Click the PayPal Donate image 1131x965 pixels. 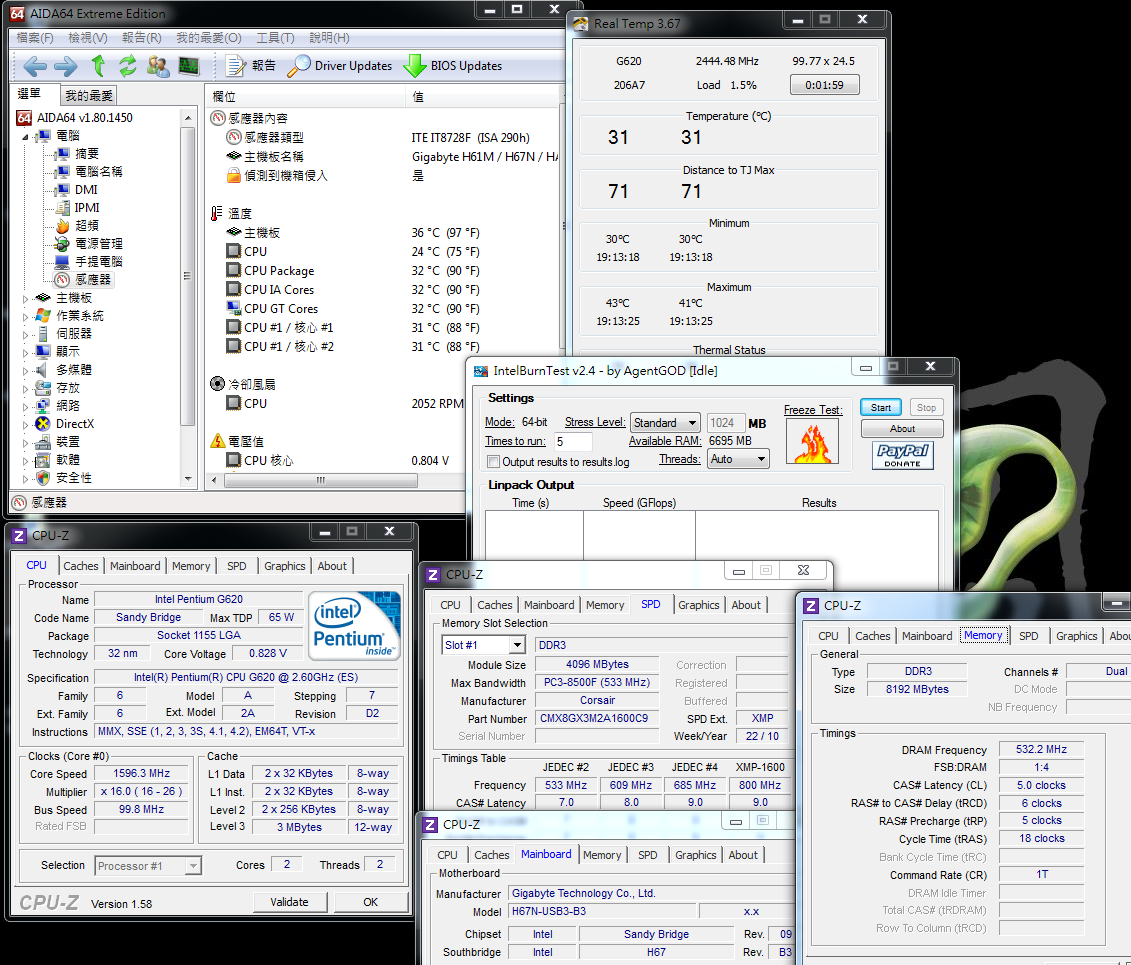tap(902, 455)
